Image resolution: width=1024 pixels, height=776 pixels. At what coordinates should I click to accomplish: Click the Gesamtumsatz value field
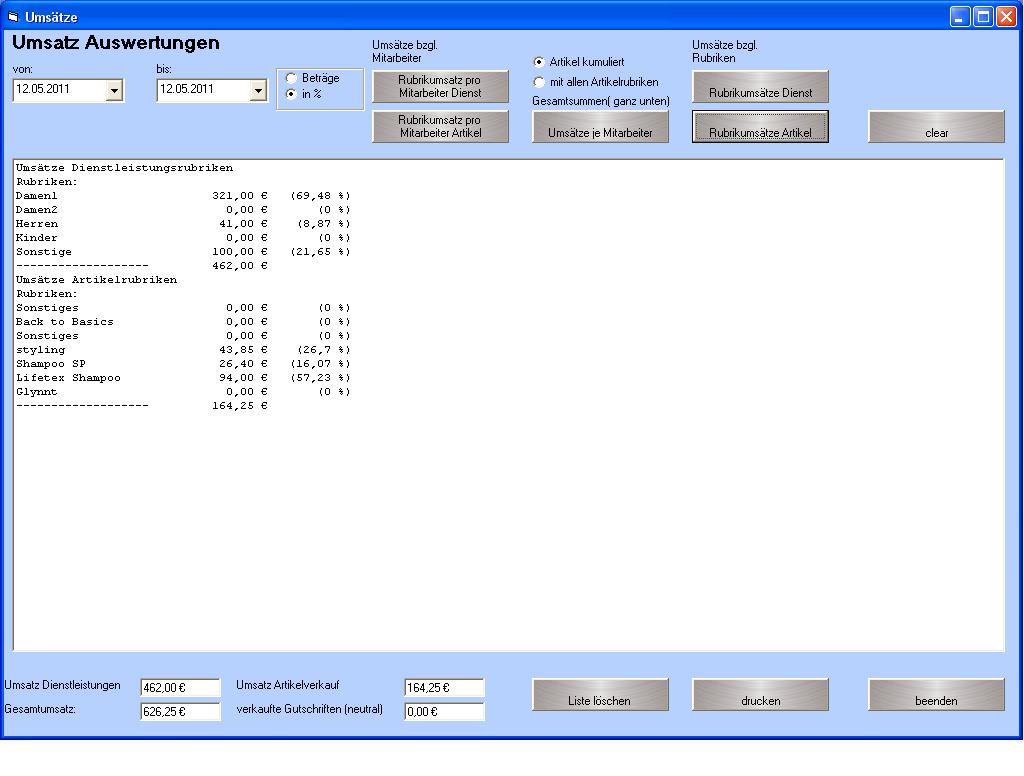[x=180, y=712]
